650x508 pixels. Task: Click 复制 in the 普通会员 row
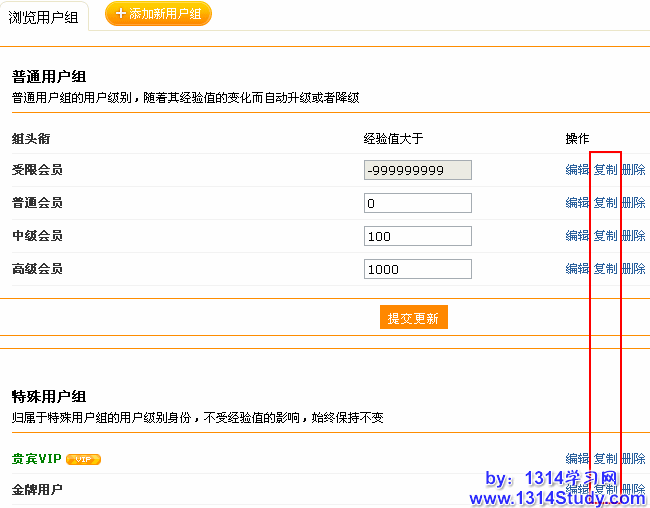[605, 203]
